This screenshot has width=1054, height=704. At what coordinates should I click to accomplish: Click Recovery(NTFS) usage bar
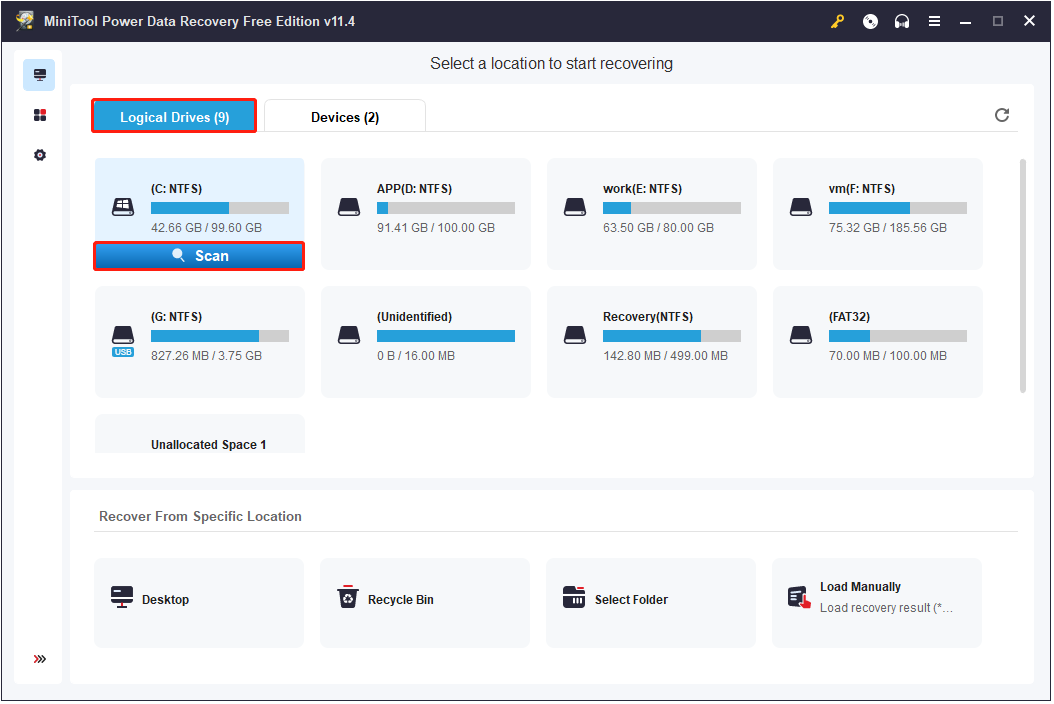coord(672,336)
